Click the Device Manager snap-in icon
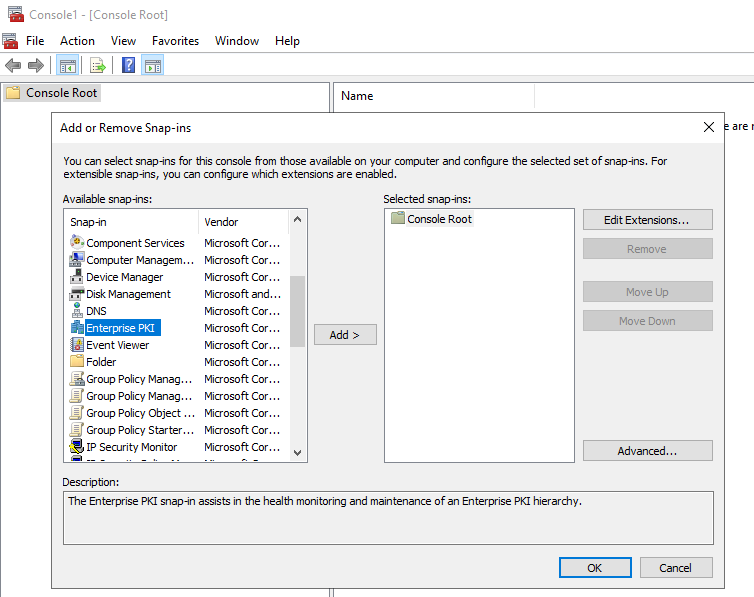This screenshot has width=754, height=597. click(x=78, y=277)
